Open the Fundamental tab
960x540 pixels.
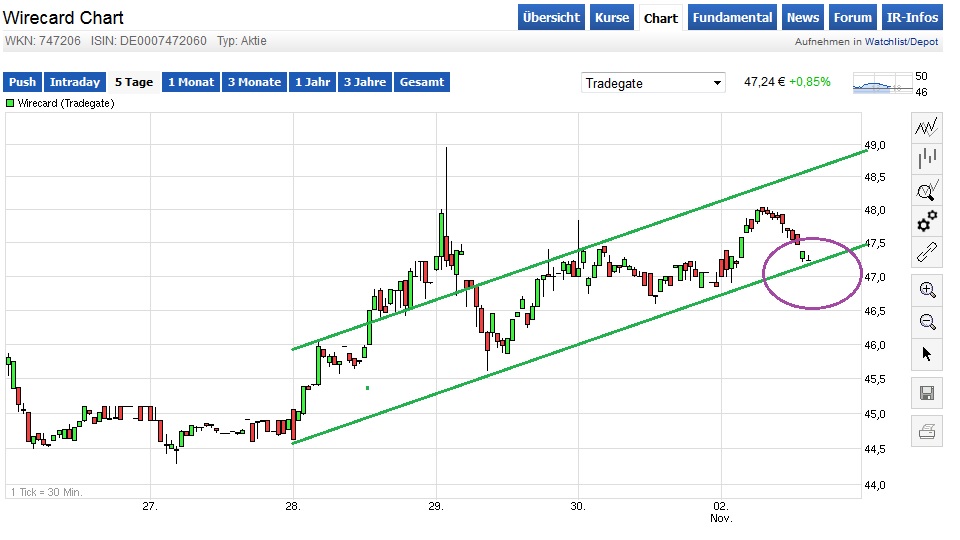pos(732,18)
